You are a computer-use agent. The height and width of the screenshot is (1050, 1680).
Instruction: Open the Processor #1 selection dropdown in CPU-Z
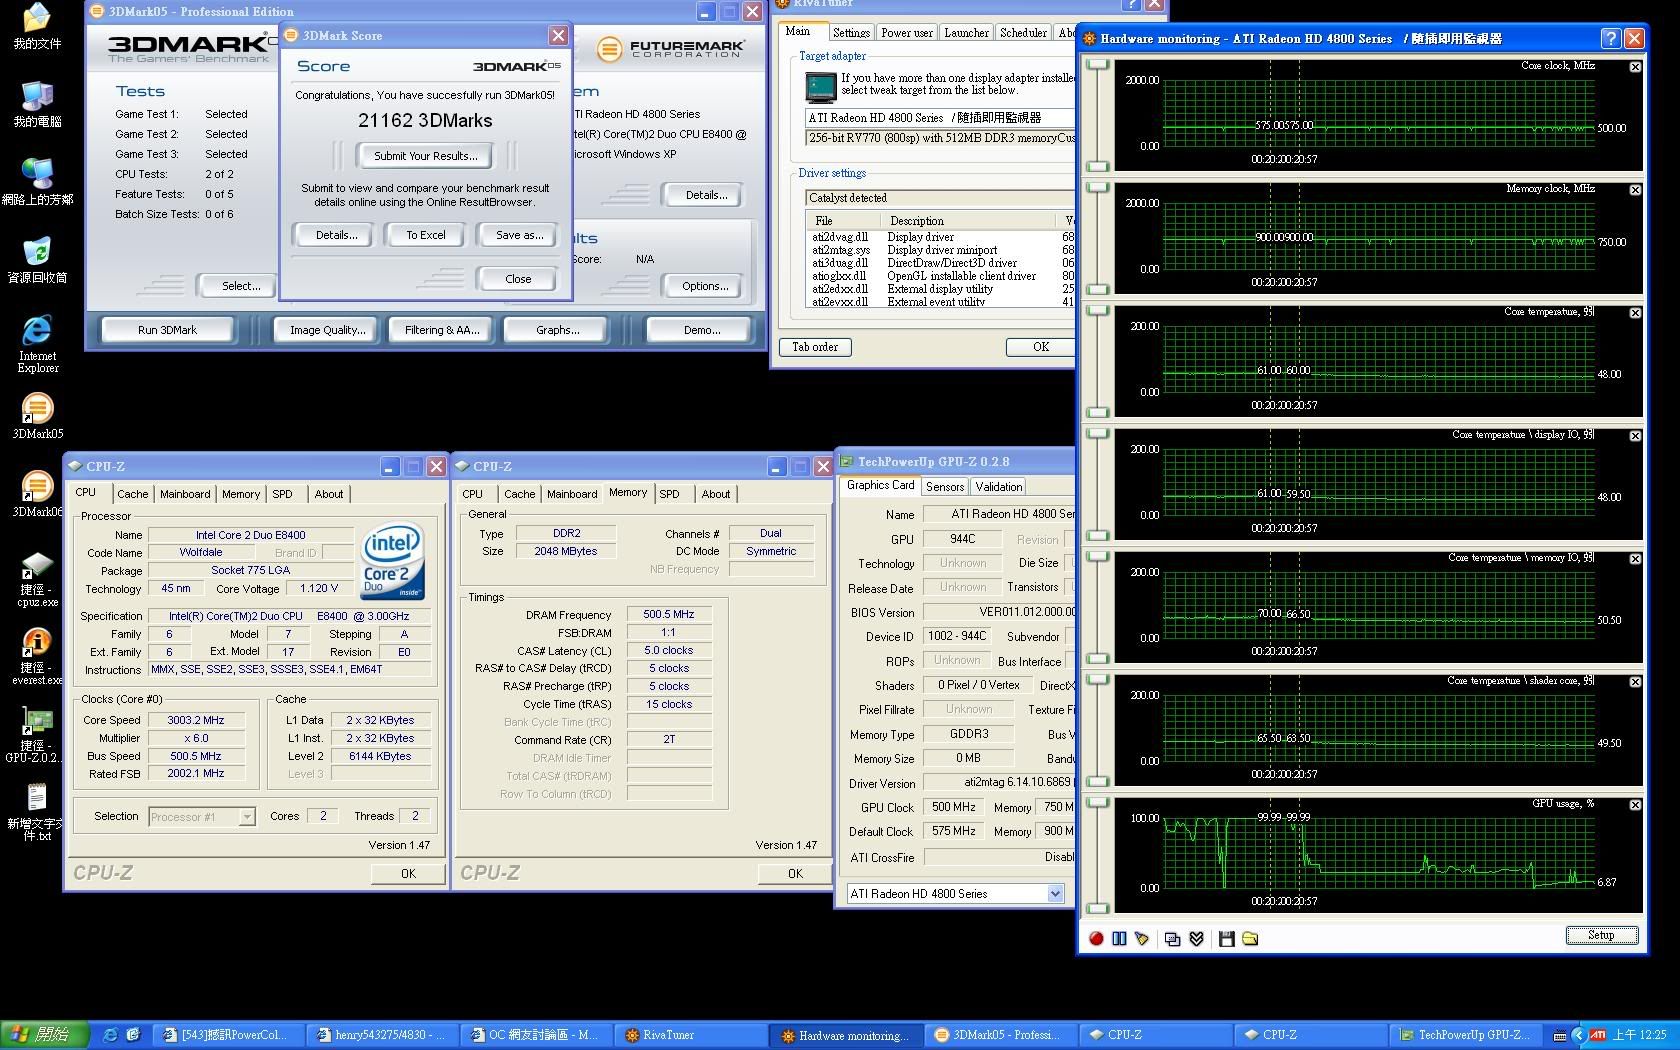coord(246,817)
